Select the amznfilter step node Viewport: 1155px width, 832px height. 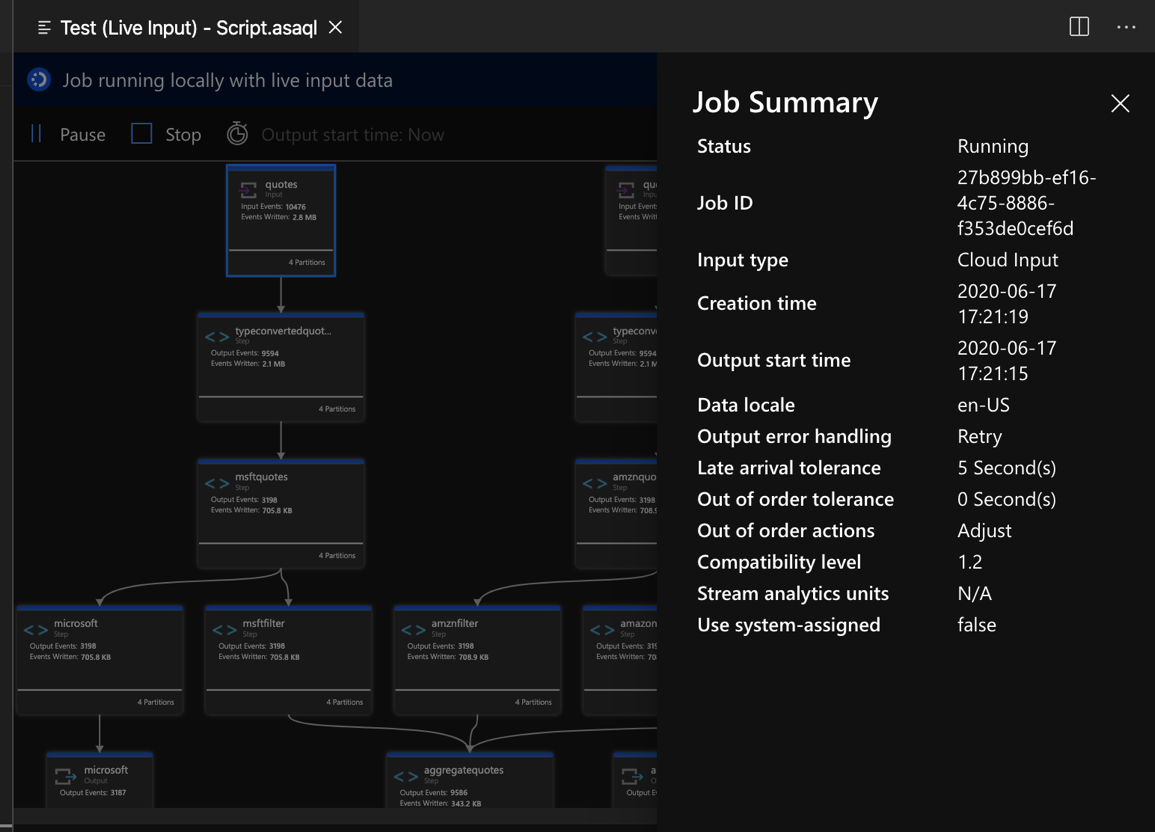(x=477, y=660)
